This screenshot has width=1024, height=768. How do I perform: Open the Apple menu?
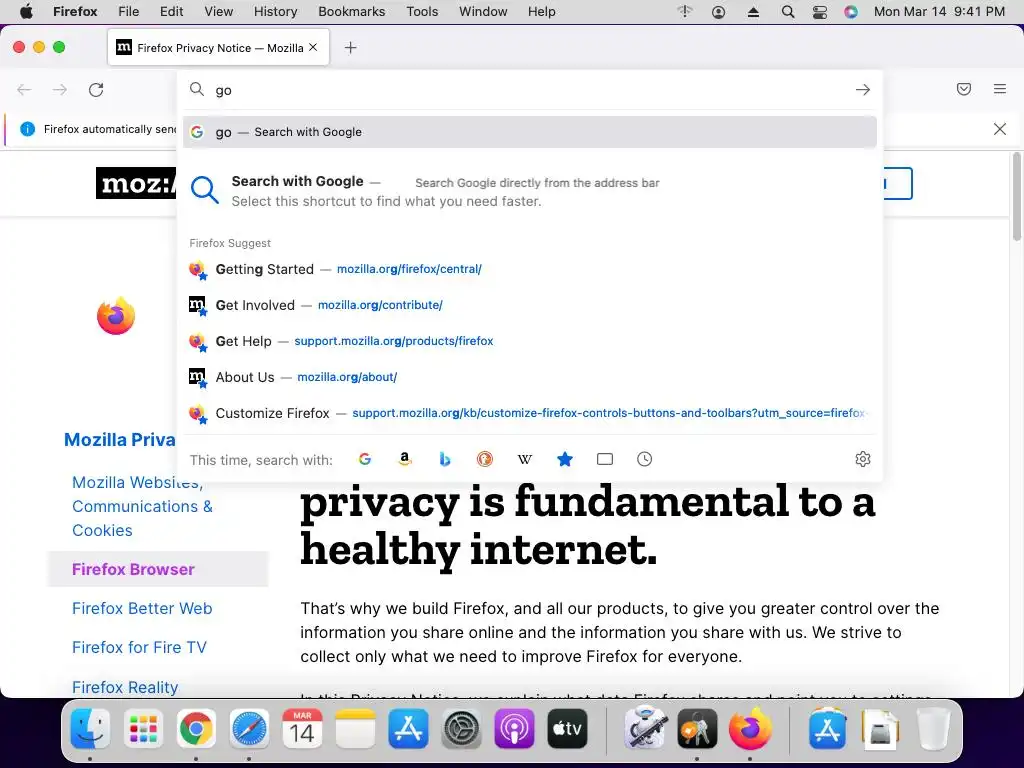pyautogui.click(x=26, y=11)
